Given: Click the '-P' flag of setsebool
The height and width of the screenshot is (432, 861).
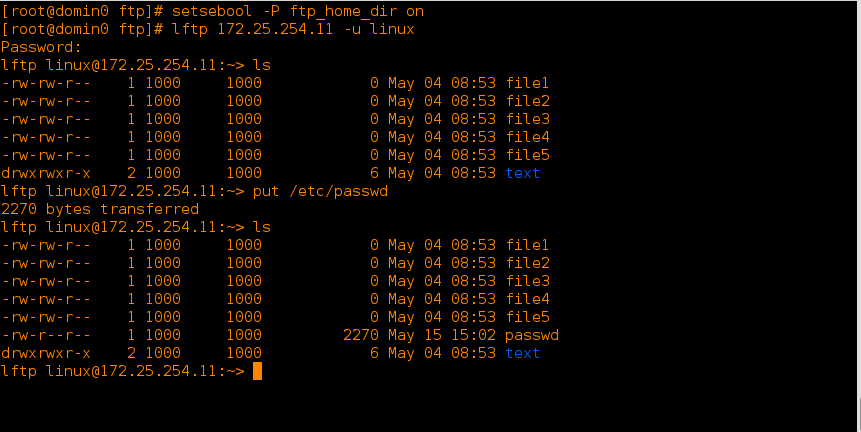Looking at the screenshot, I should coord(272,11).
